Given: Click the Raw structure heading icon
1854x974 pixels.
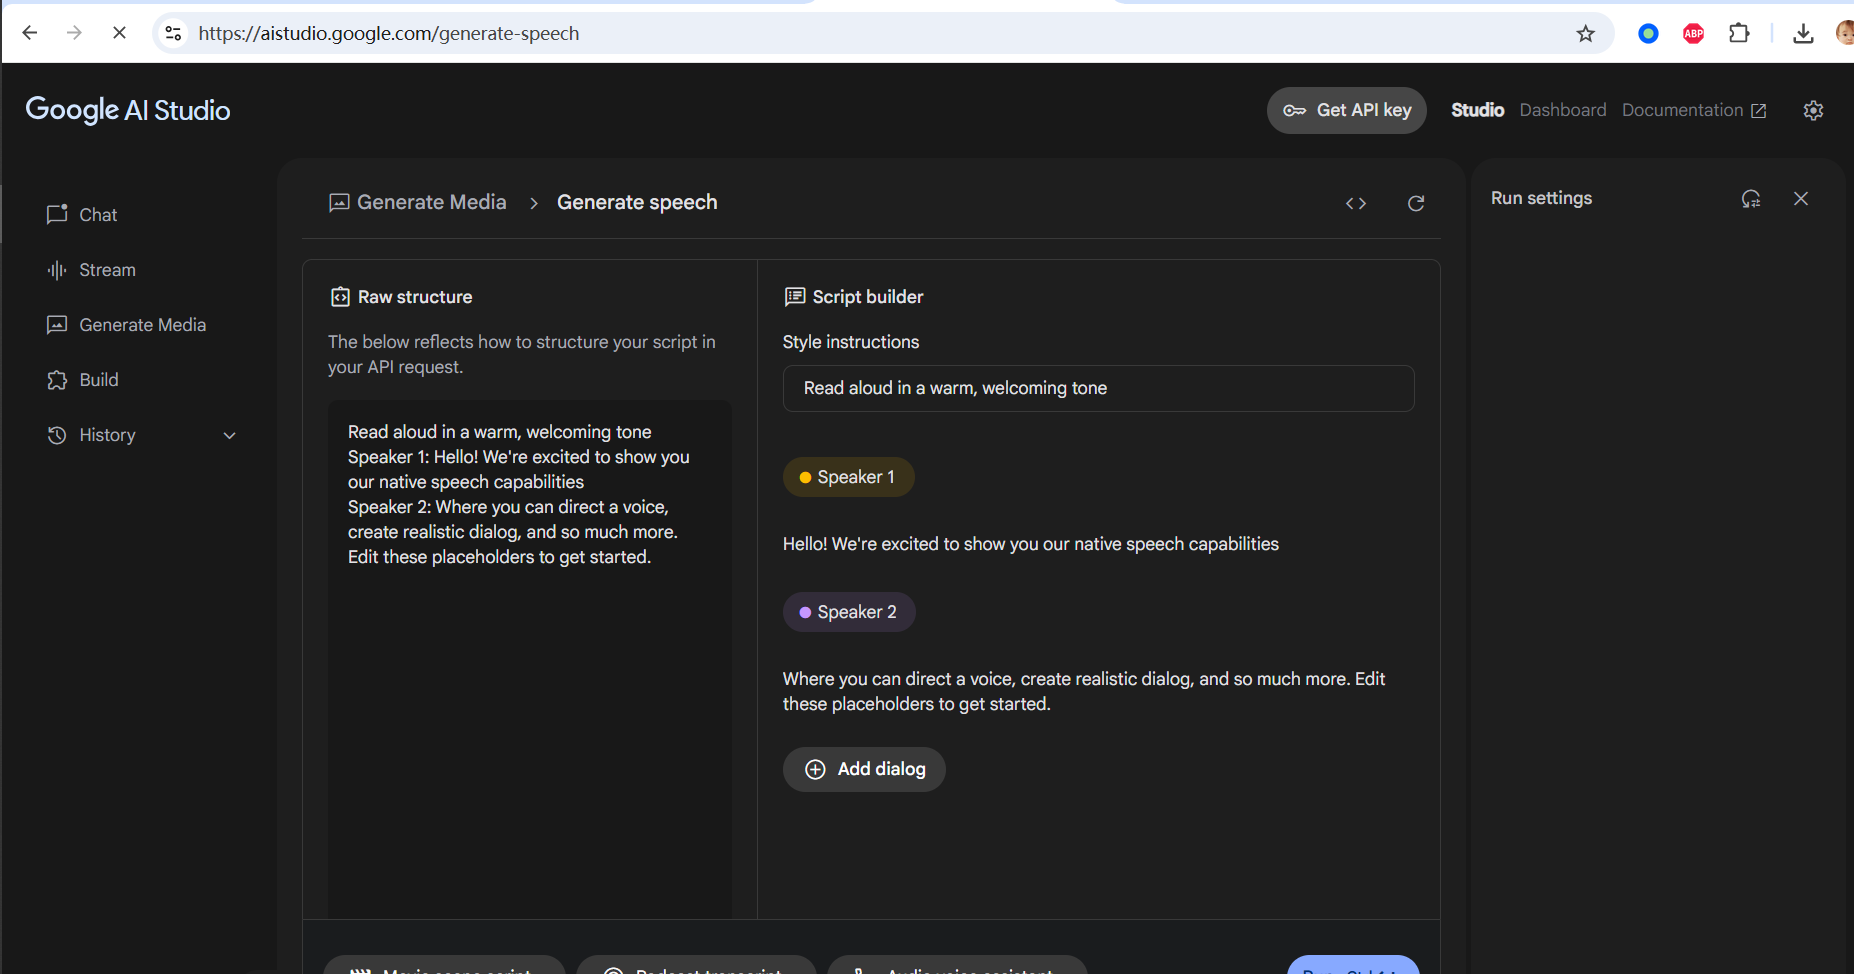Looking at the screenshot, I should (340, 297).
